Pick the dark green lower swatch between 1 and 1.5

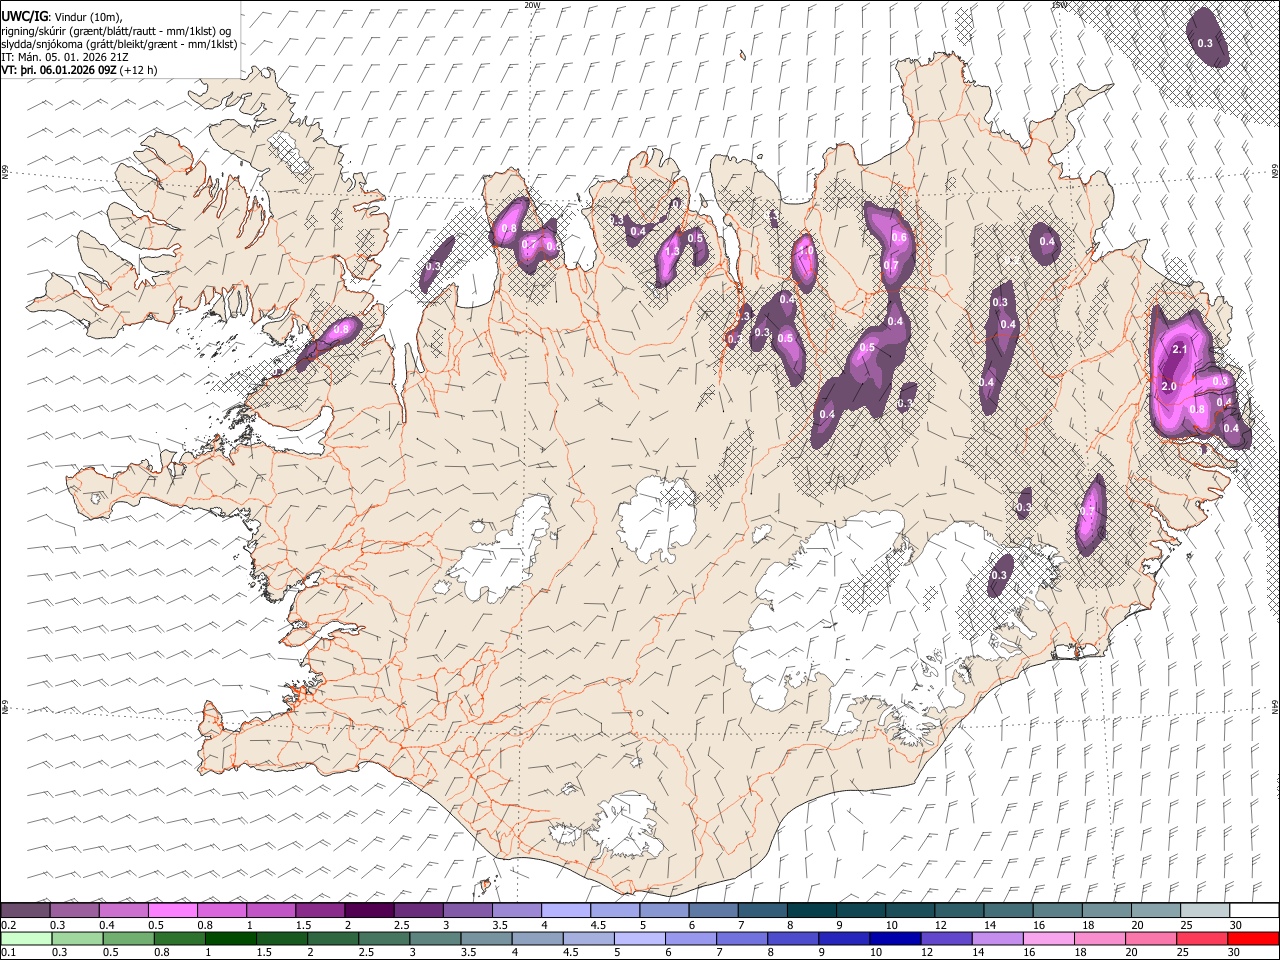pos(230,938)
